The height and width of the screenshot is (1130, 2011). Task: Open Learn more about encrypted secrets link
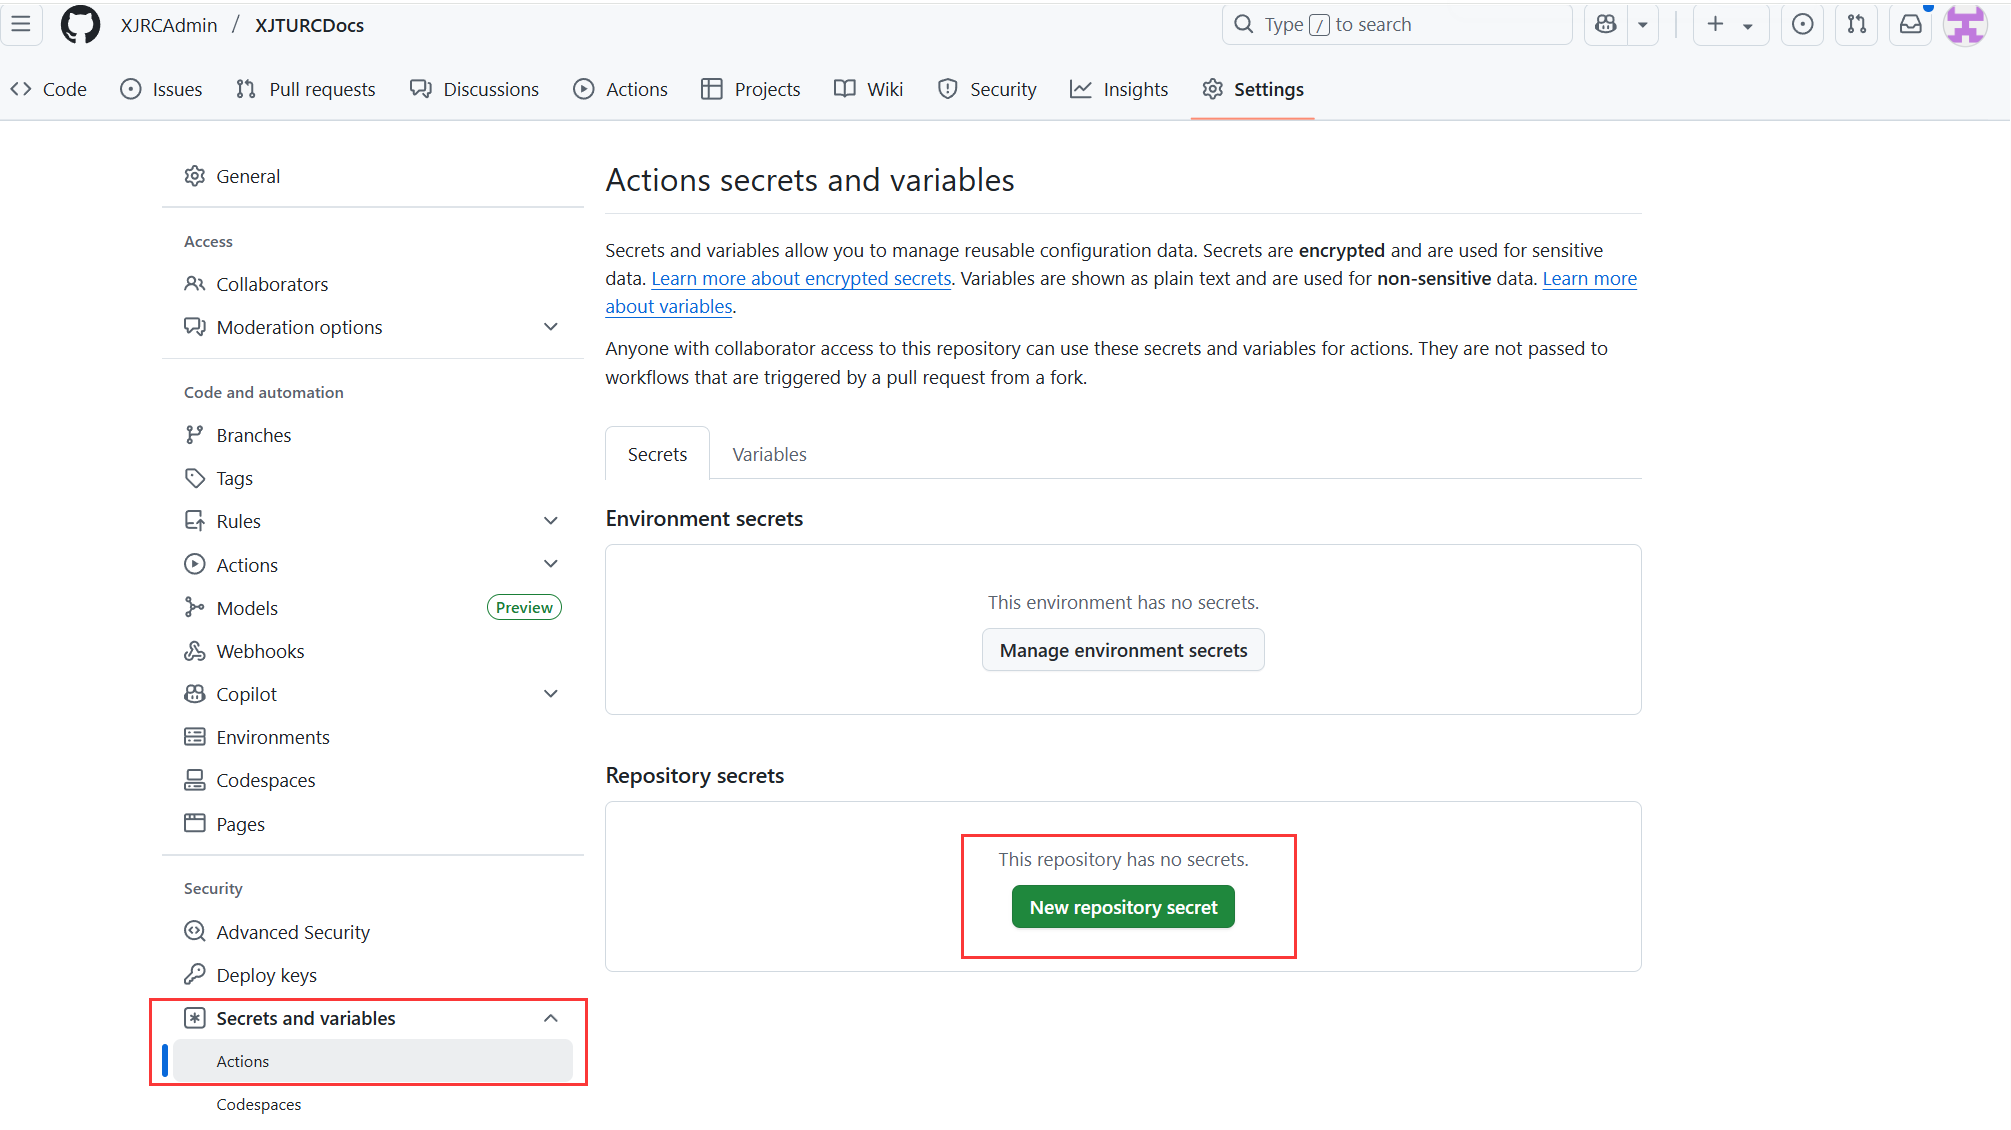pos(801,278)
